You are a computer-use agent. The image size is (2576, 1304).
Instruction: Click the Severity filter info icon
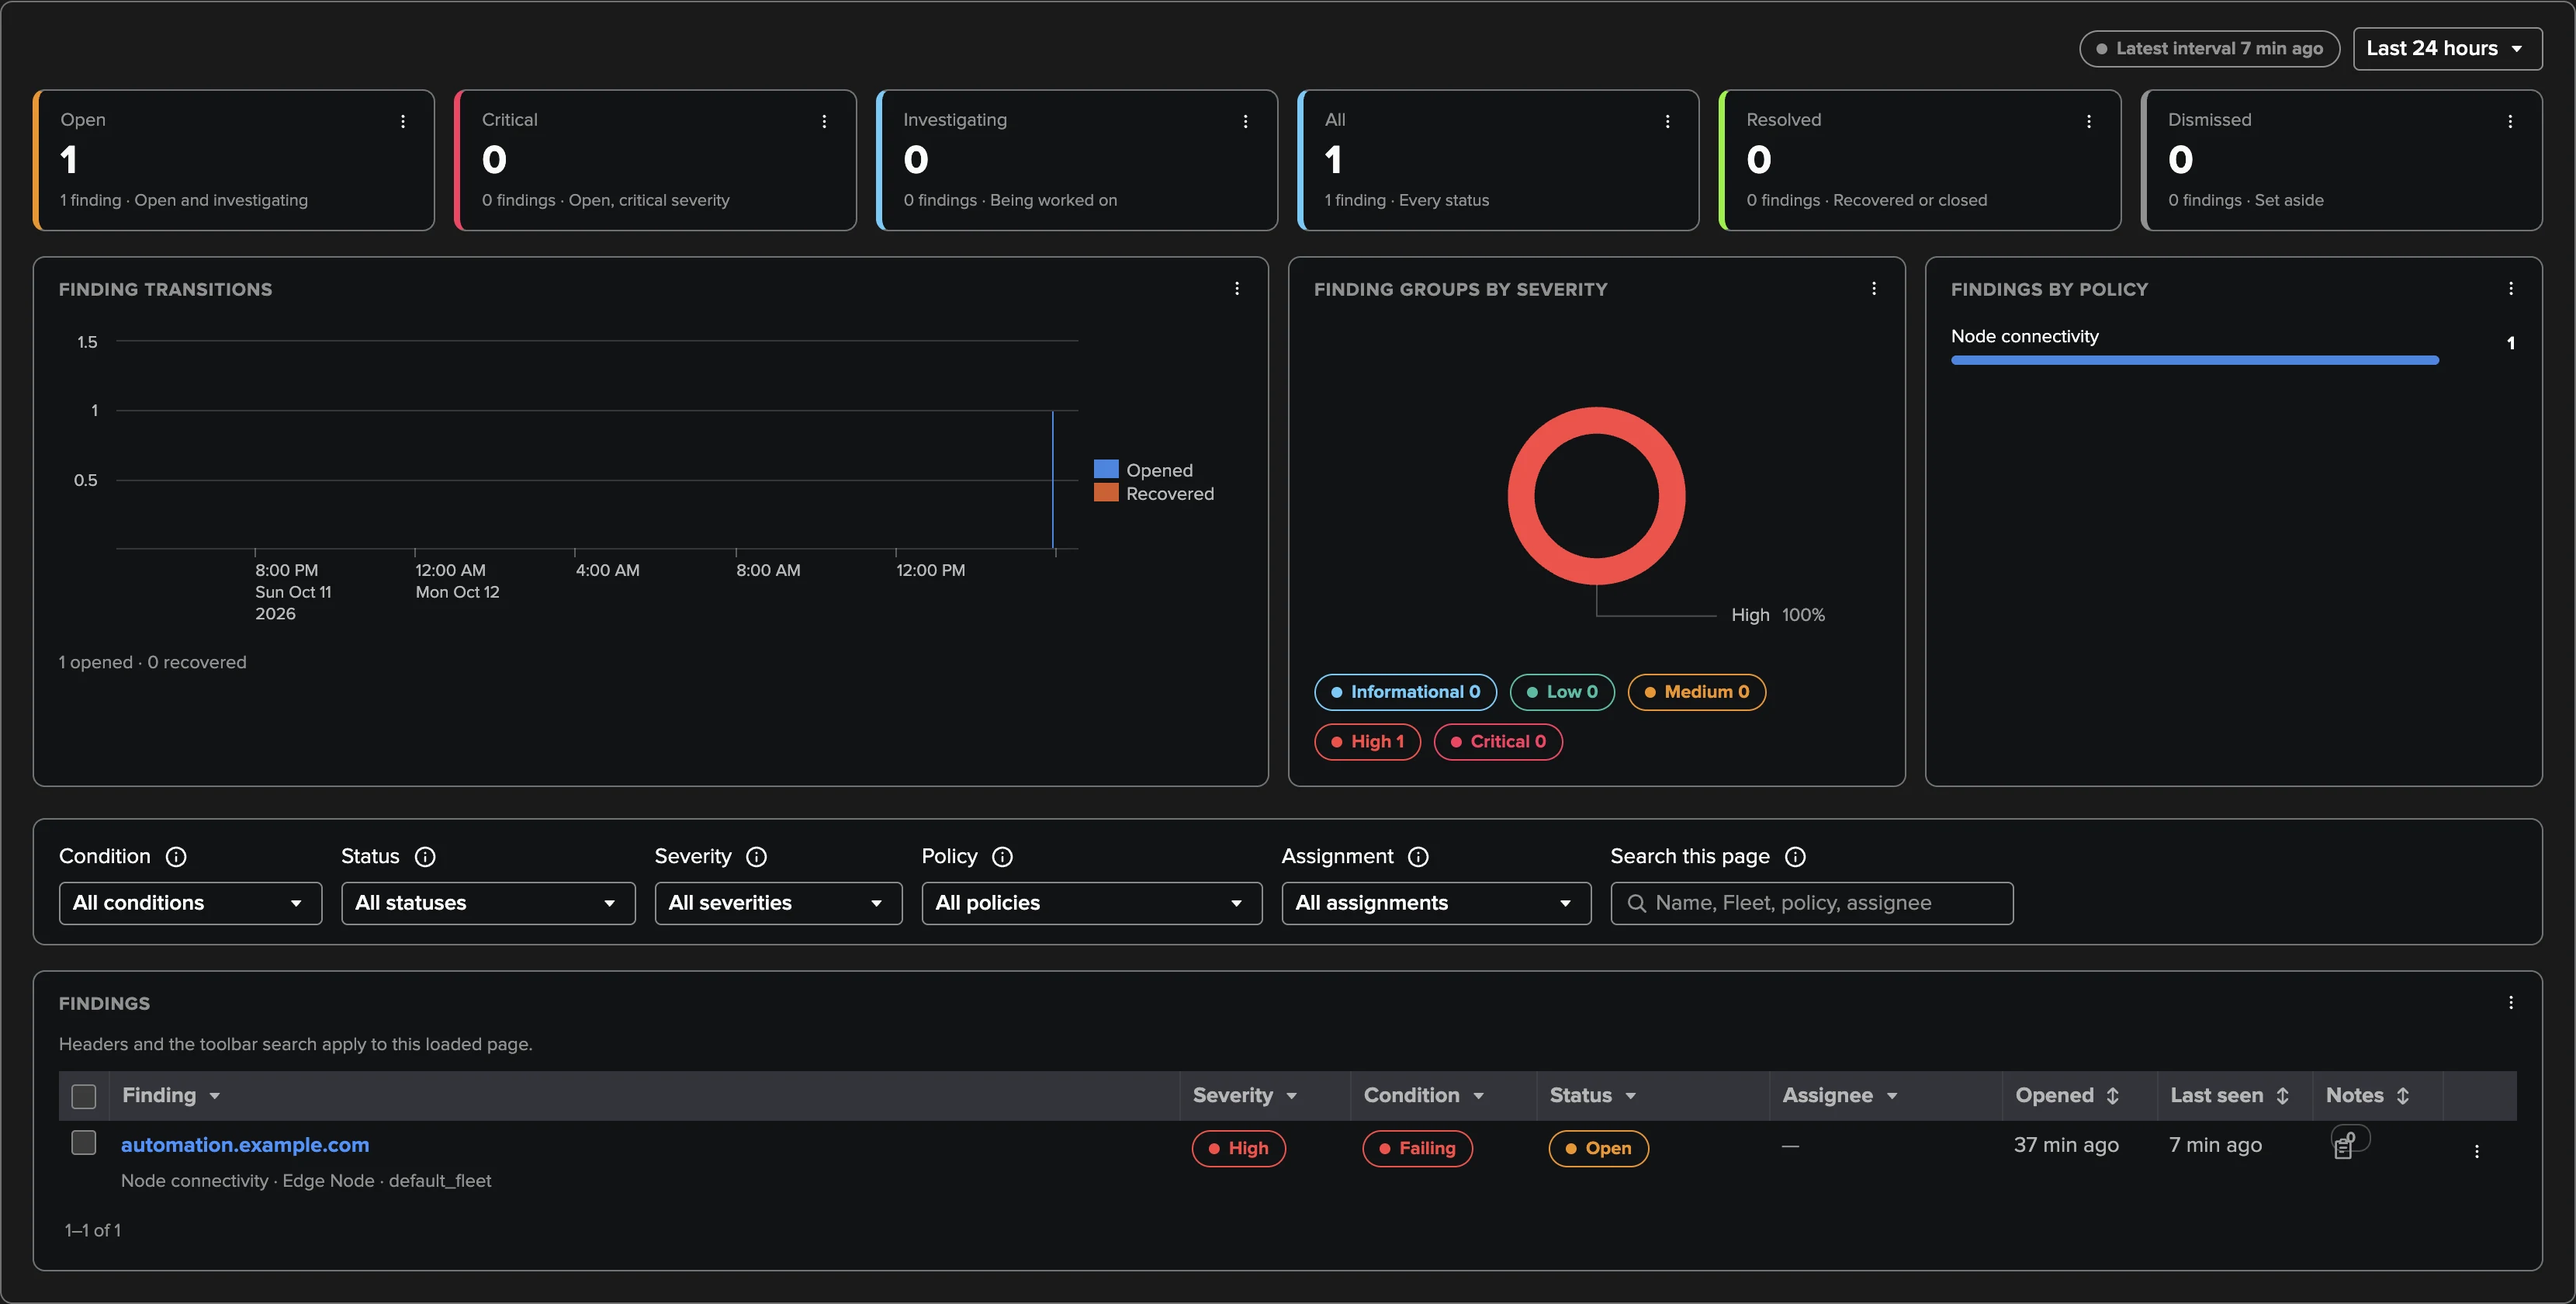click(x=757, y=857)
